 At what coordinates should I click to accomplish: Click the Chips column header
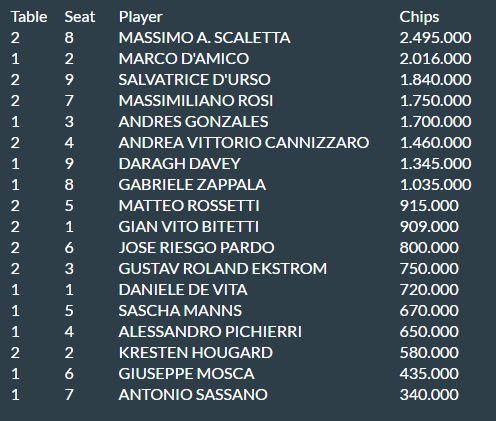pyautogui.click(x=419, y=17)
